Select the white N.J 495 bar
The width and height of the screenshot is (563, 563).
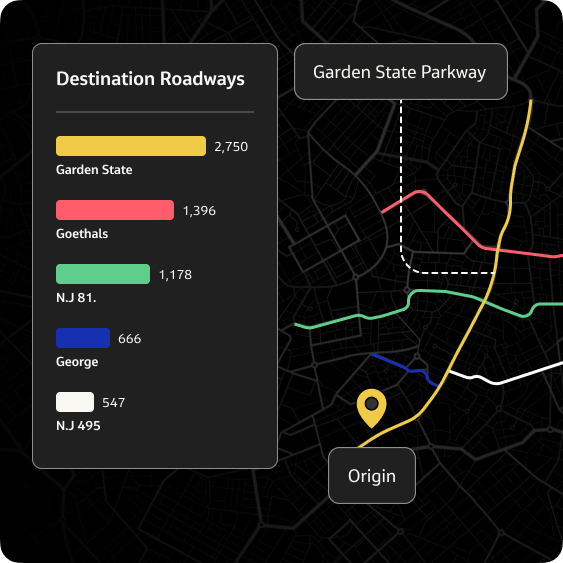75,402
